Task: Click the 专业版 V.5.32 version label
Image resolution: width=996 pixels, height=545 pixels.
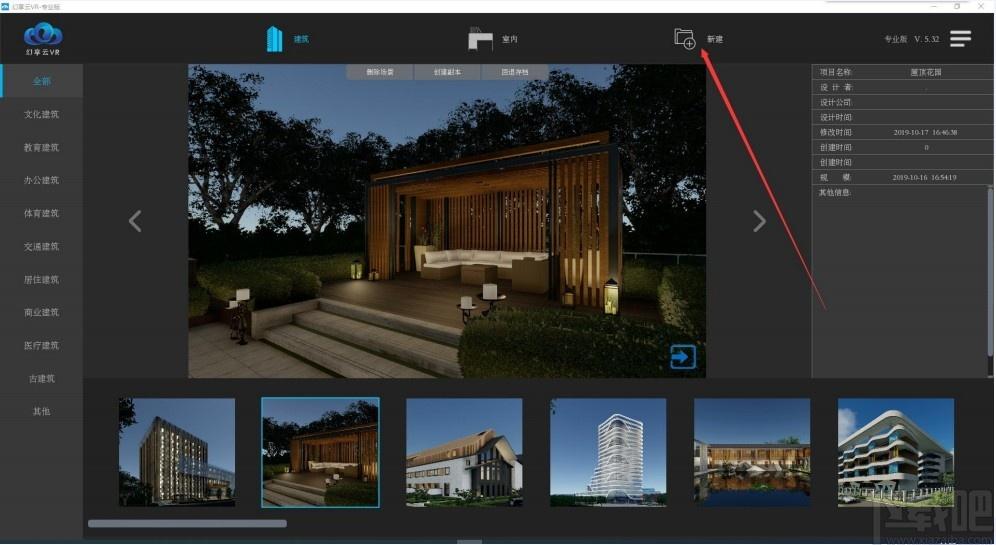Action: (912, 39)
